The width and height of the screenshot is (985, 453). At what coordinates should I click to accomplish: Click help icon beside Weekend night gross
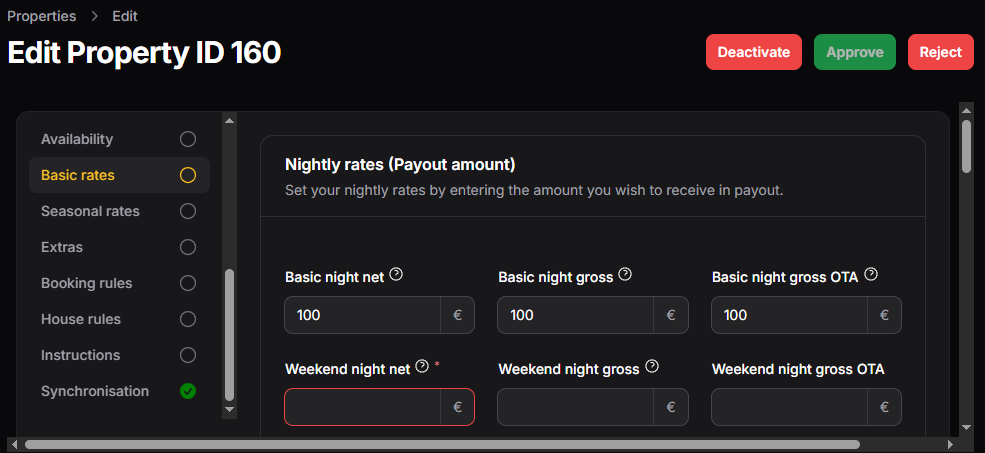tap(652, 367)
